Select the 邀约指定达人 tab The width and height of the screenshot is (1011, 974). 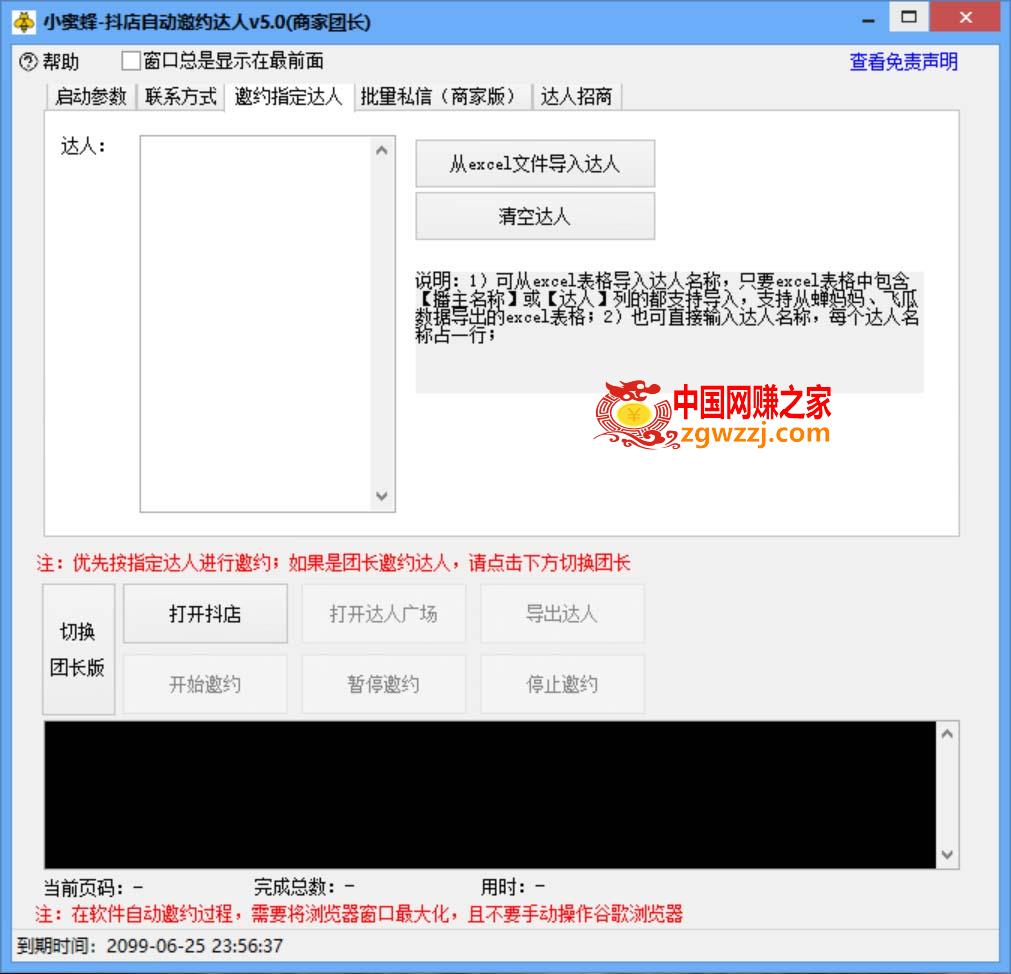[x=288, y=97]
